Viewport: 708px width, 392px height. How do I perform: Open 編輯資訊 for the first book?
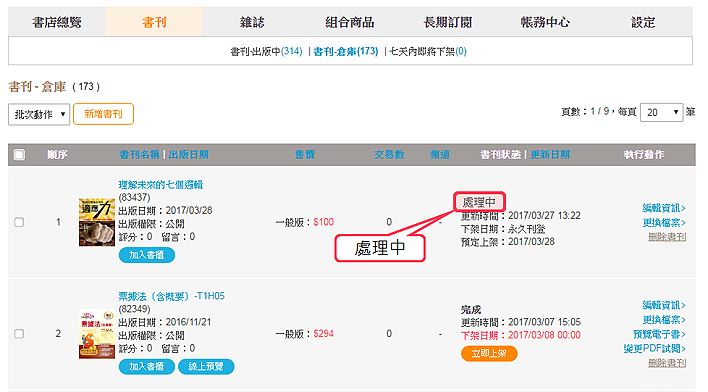664,208
